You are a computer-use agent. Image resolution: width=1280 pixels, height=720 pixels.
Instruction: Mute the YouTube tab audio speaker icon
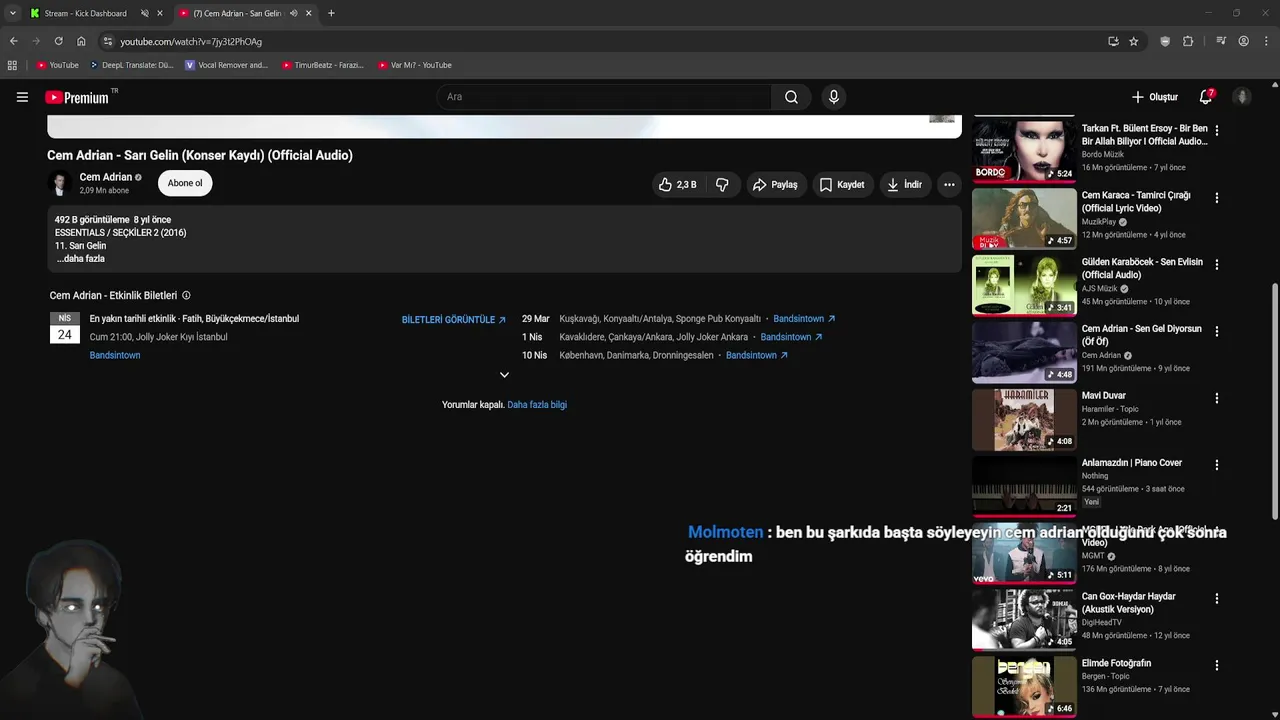(x=293, y=13)
